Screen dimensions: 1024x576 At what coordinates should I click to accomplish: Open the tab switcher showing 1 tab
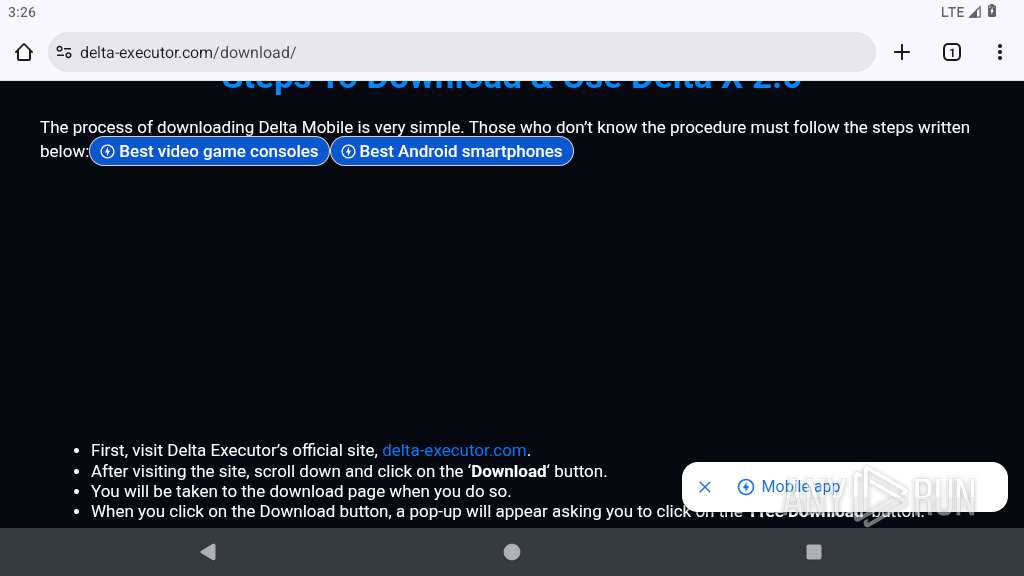[952, 52]
